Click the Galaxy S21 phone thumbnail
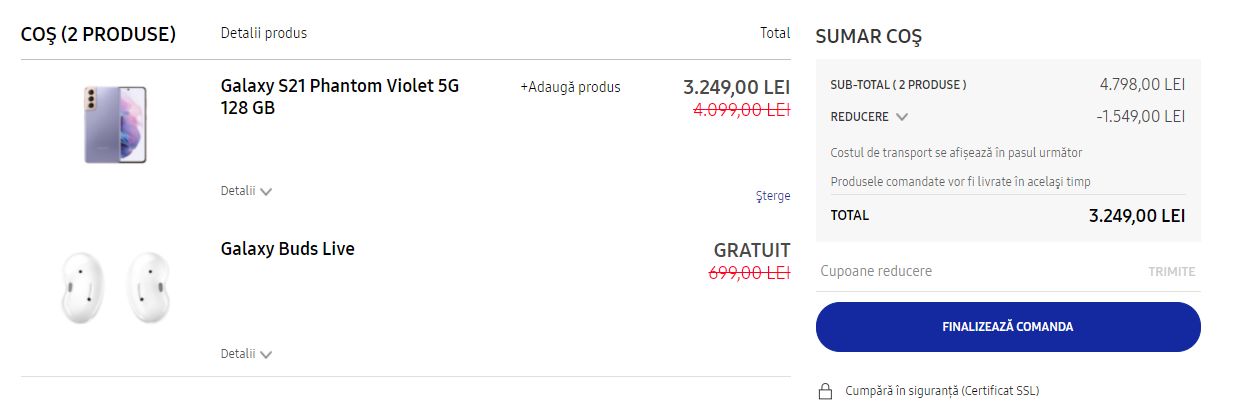Image resolution: width=1233 pixels, height=415 pixels. tap(115, 124)
